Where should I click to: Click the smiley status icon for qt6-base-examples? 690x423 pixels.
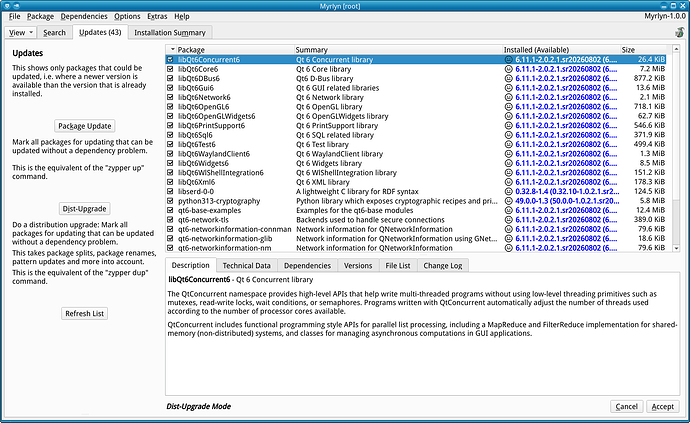[508, 210]
